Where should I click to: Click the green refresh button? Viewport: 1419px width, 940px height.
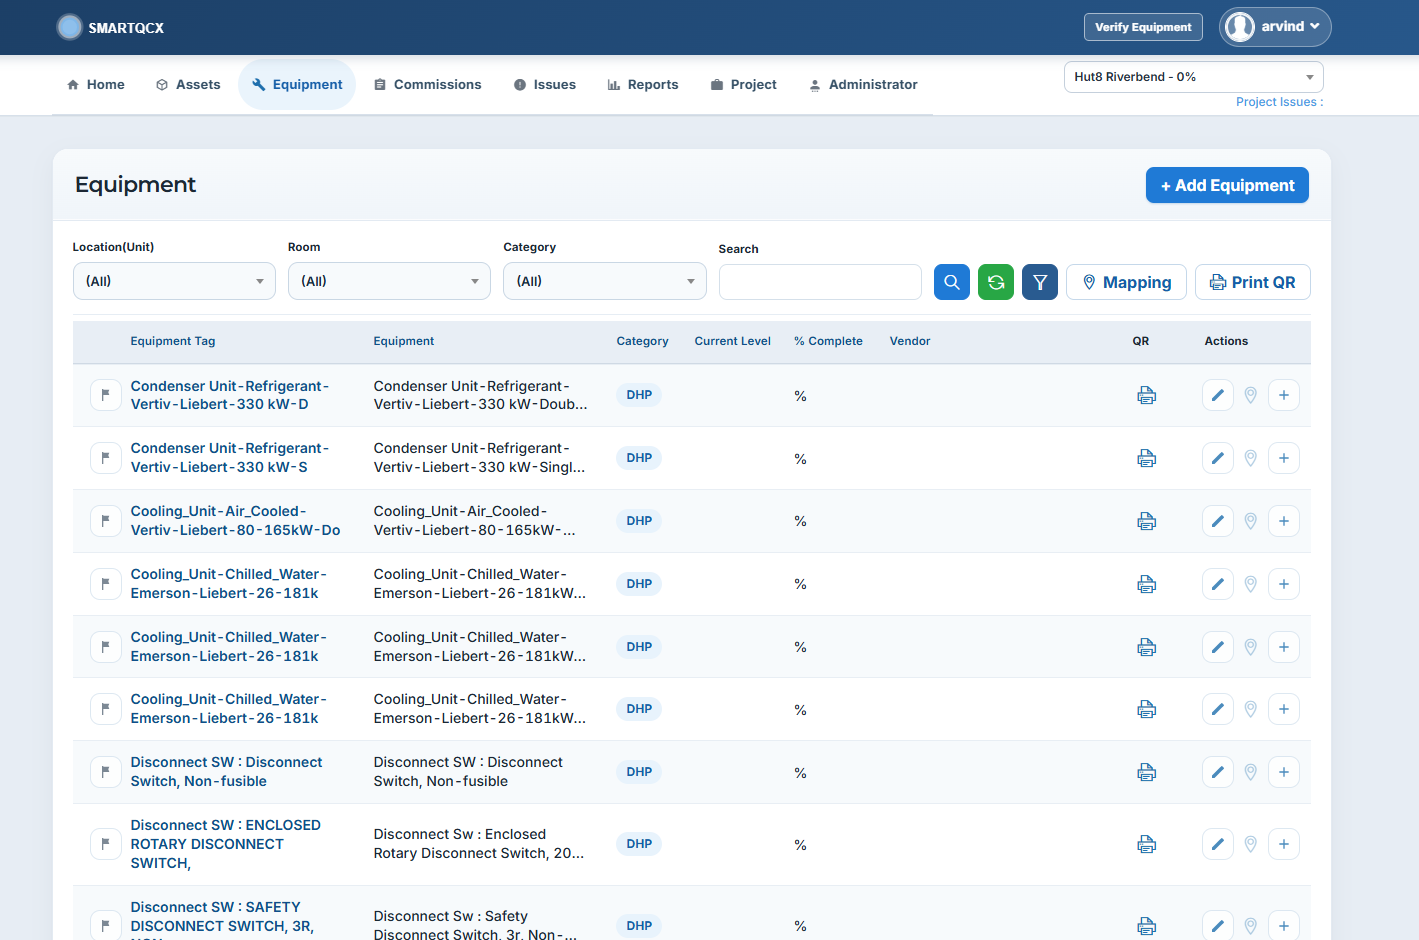click(996, 282)
